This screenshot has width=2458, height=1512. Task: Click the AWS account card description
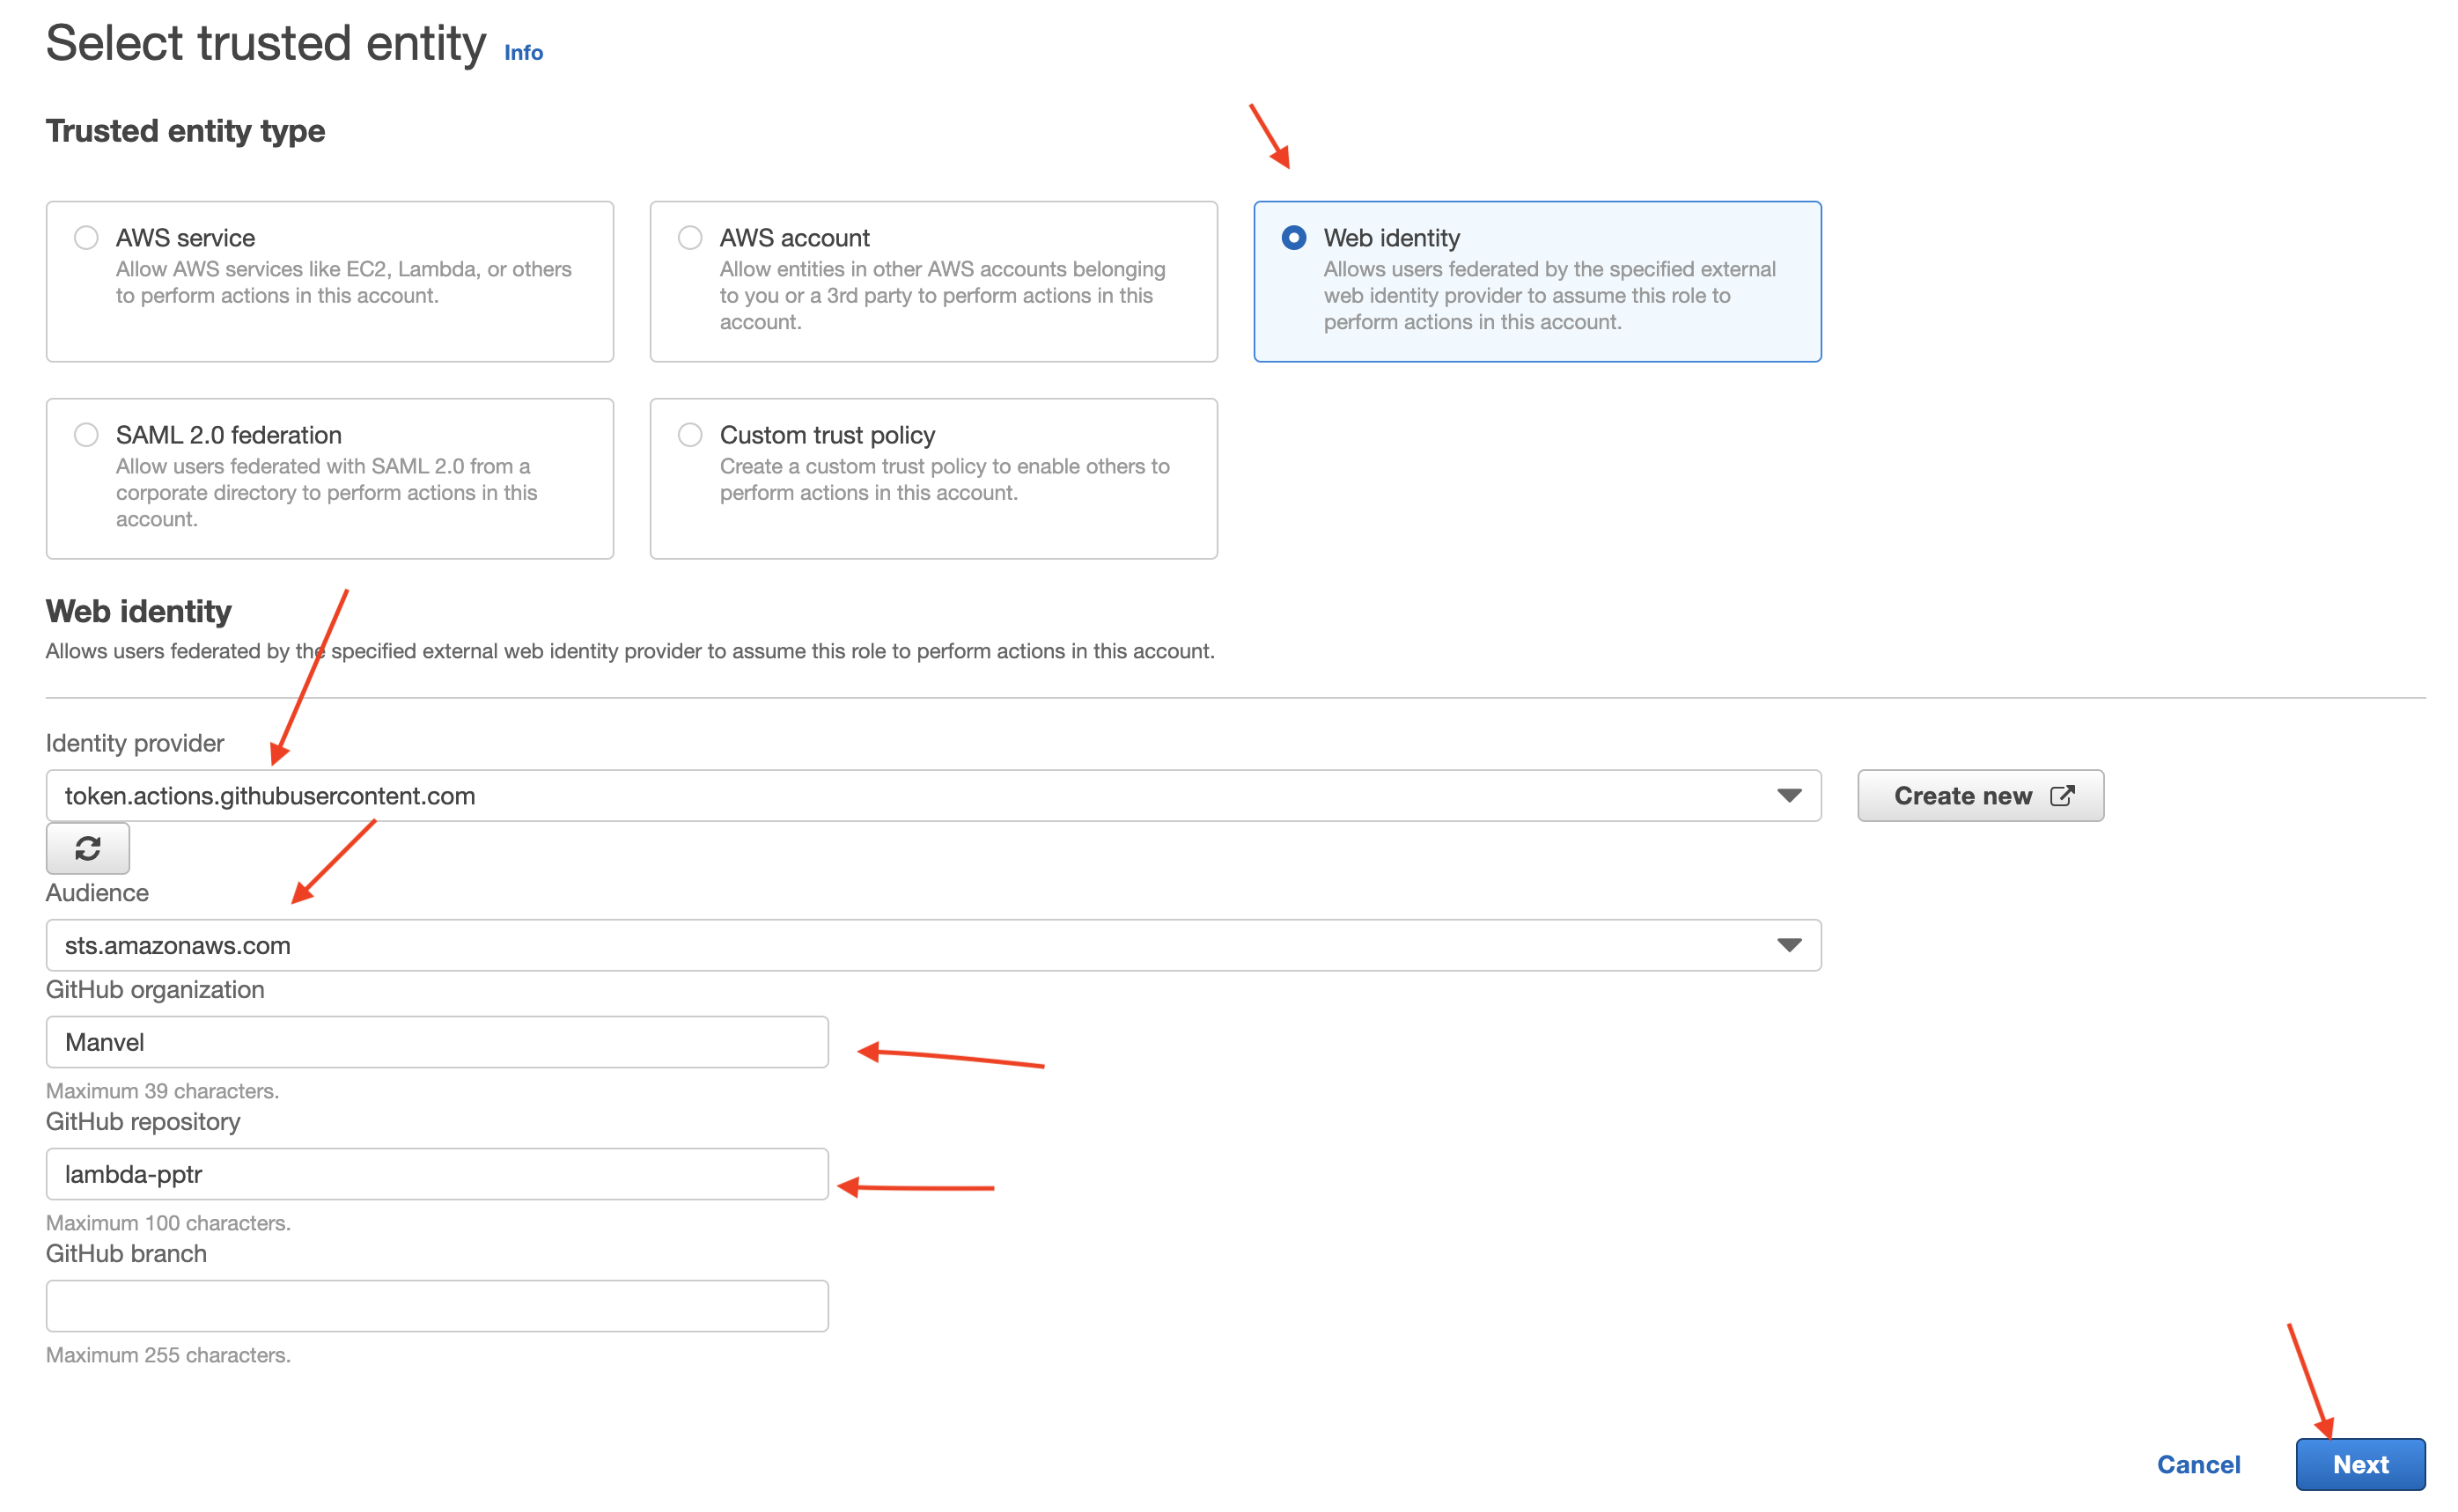[941, 296]
